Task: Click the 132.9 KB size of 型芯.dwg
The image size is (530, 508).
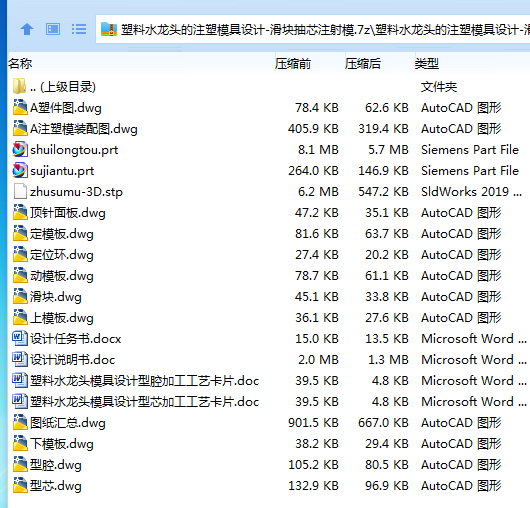Action: 313,486
